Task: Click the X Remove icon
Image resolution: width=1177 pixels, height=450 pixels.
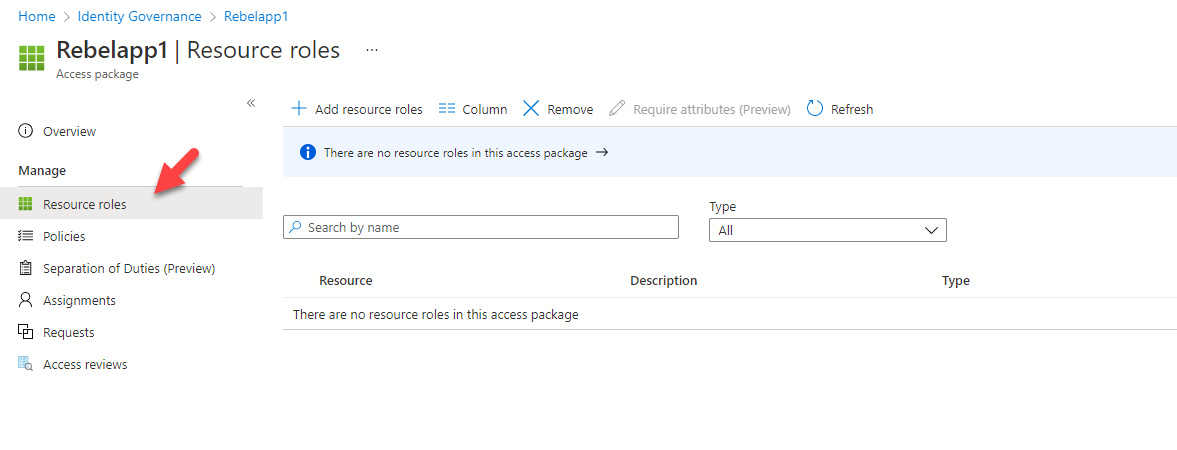Action: click(x=531, y=109)
